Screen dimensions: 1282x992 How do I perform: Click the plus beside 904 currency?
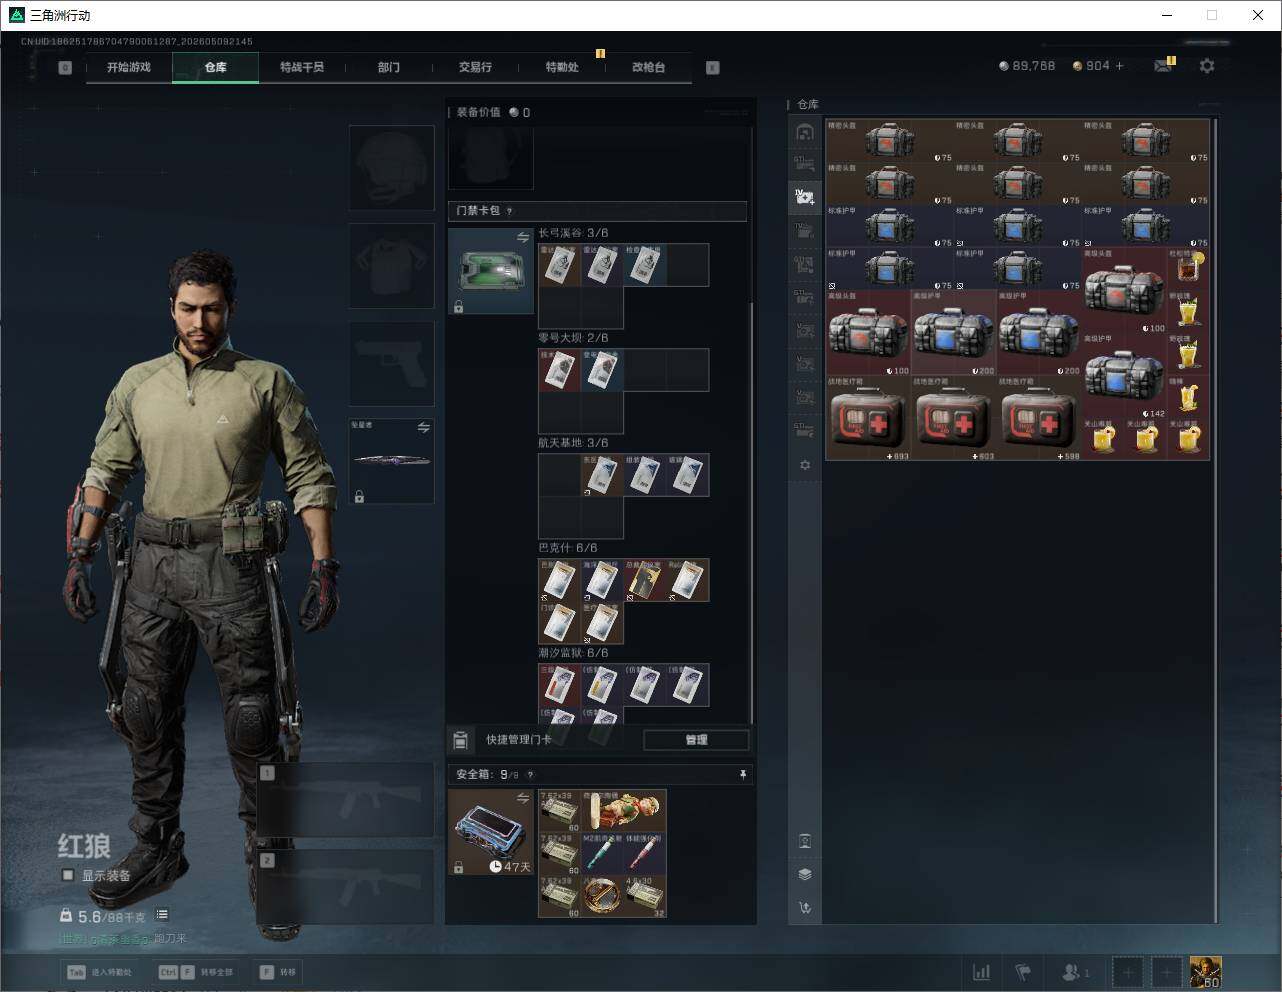coord(1120,66)
